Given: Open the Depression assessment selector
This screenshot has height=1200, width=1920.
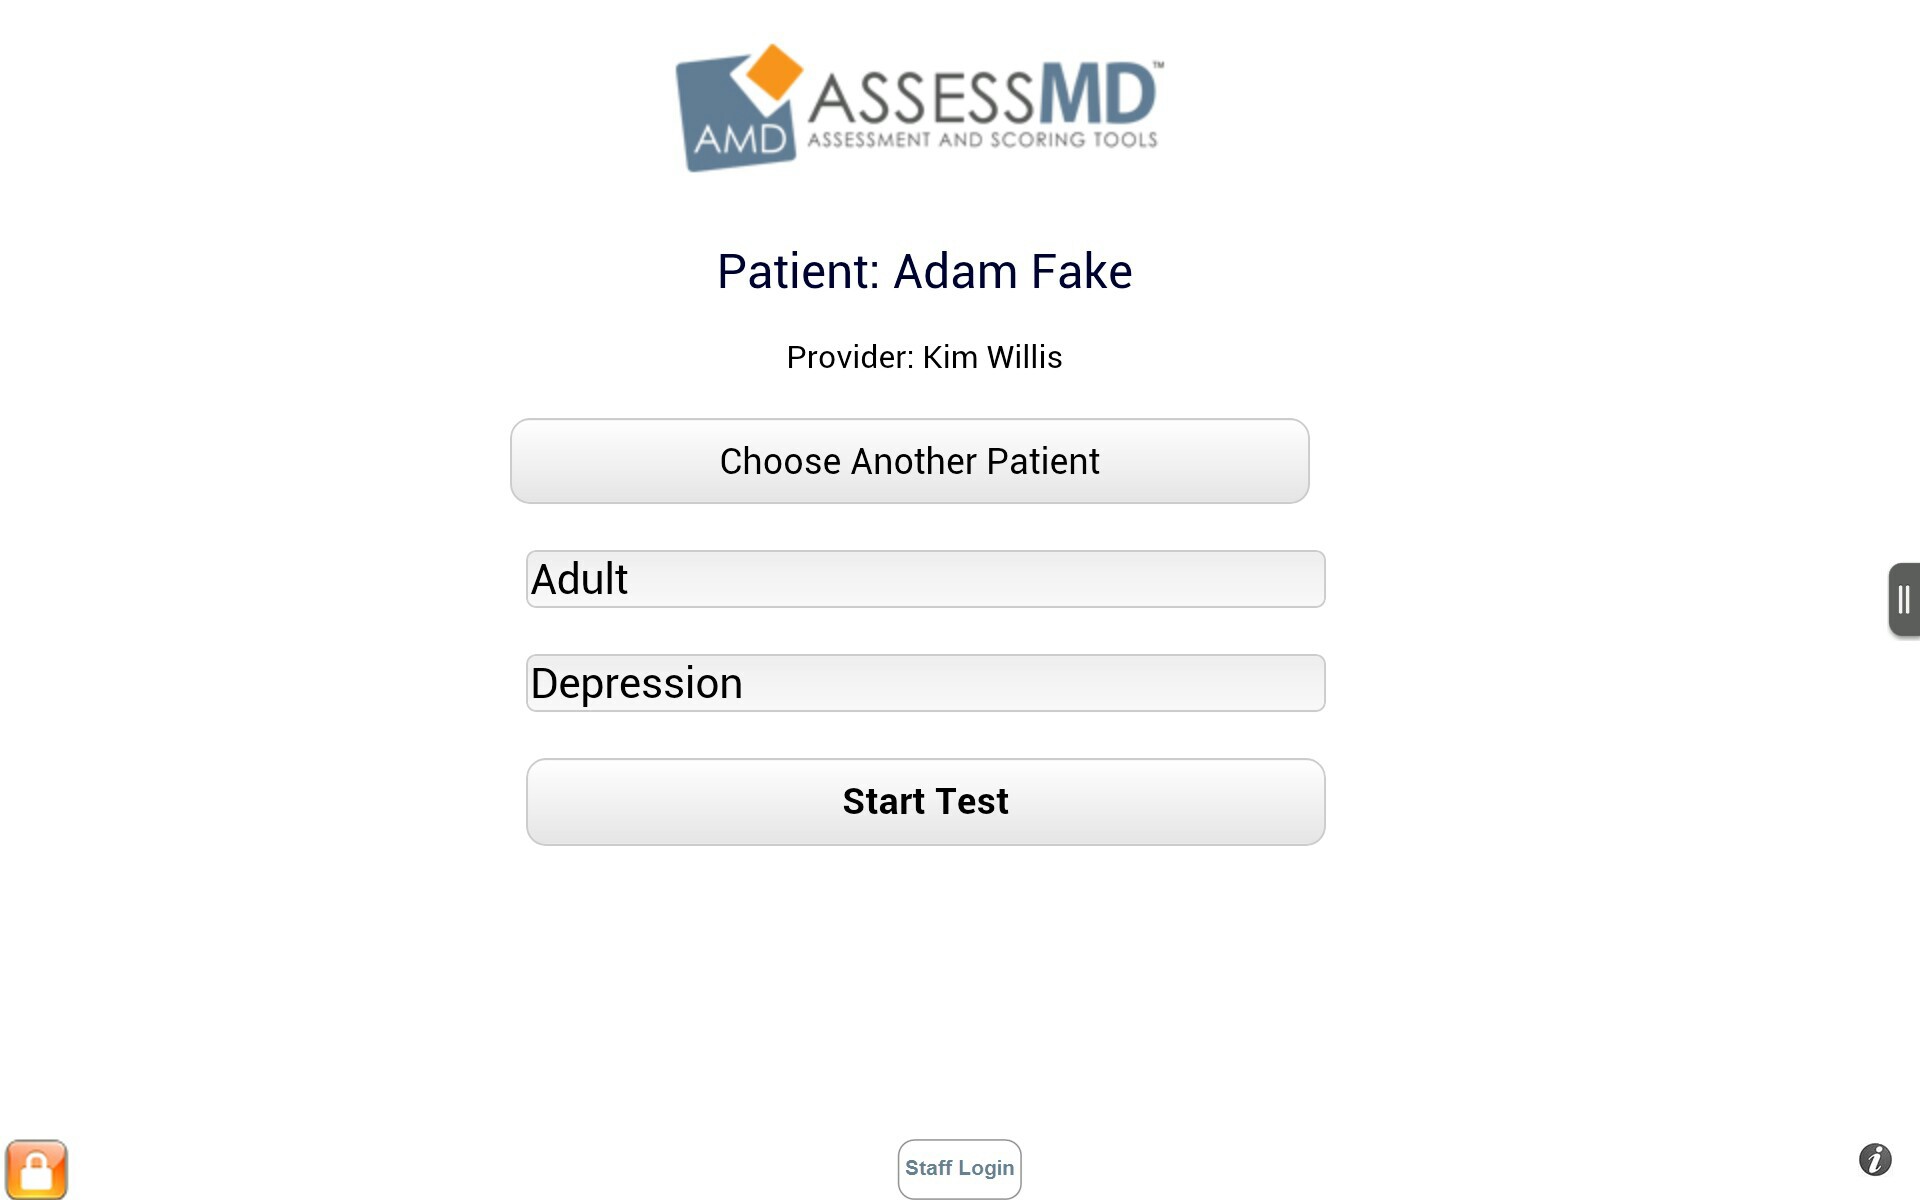Looking at the screenshot, I should [925, 682].
